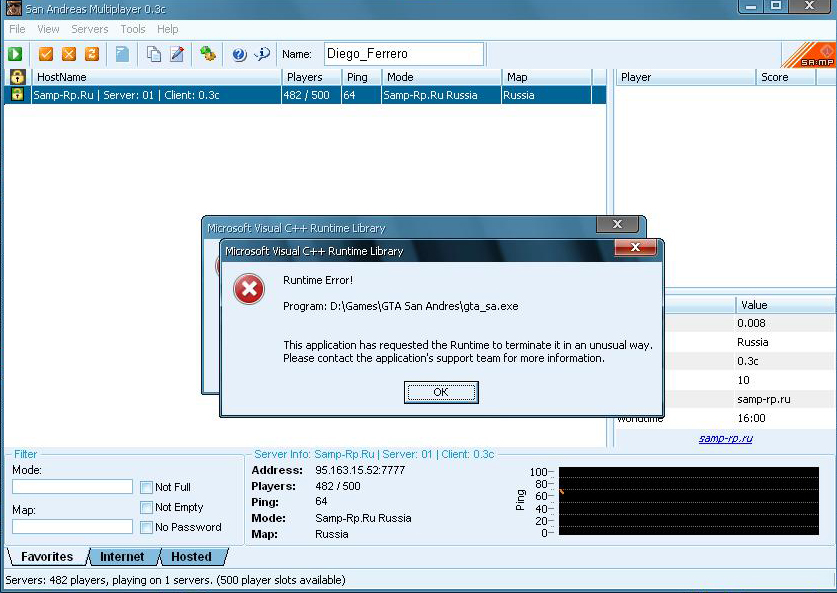Image resolution: width=837 pixels, height=593 pixels.
Task: Click the Add Server checkmark icon
Action: [46, 54]
